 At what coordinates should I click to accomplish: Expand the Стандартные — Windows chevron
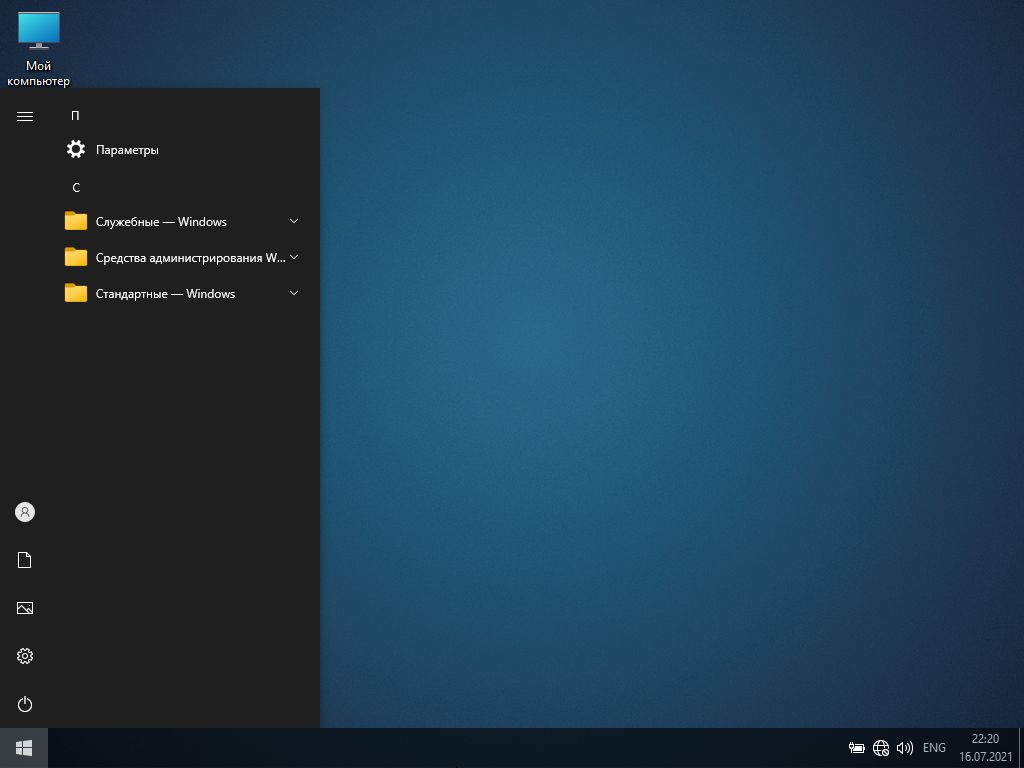(293, 293)
